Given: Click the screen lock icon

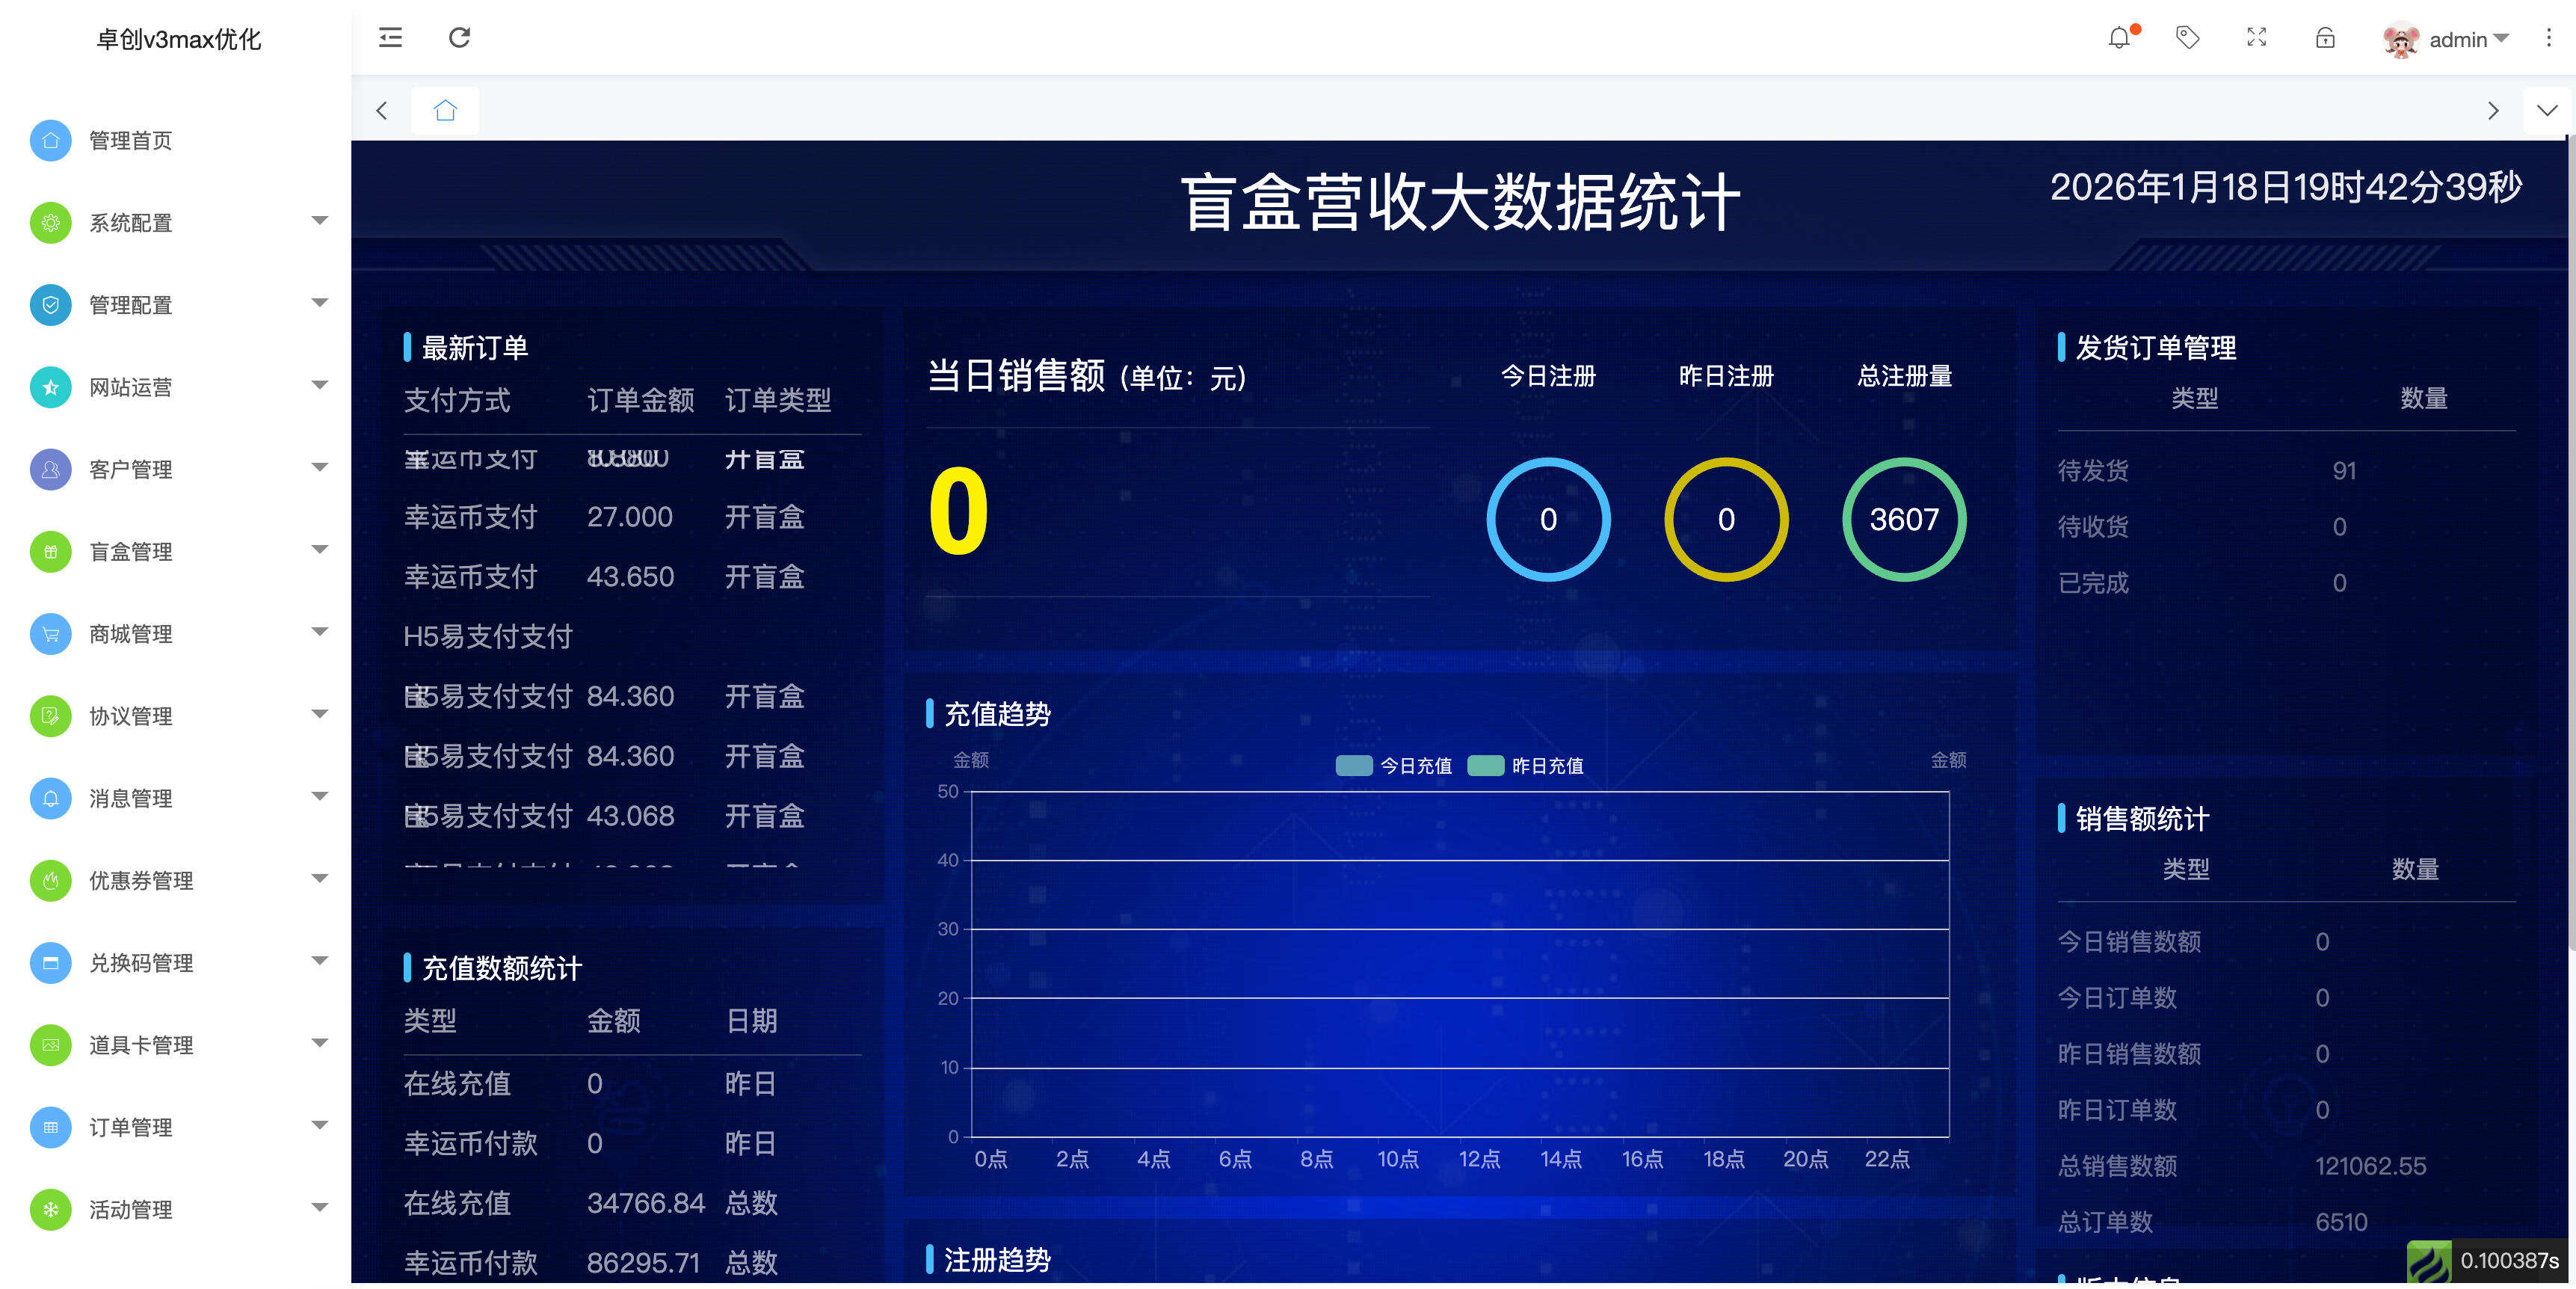Looking at the screenshot, I should [x=2324, y=38].
